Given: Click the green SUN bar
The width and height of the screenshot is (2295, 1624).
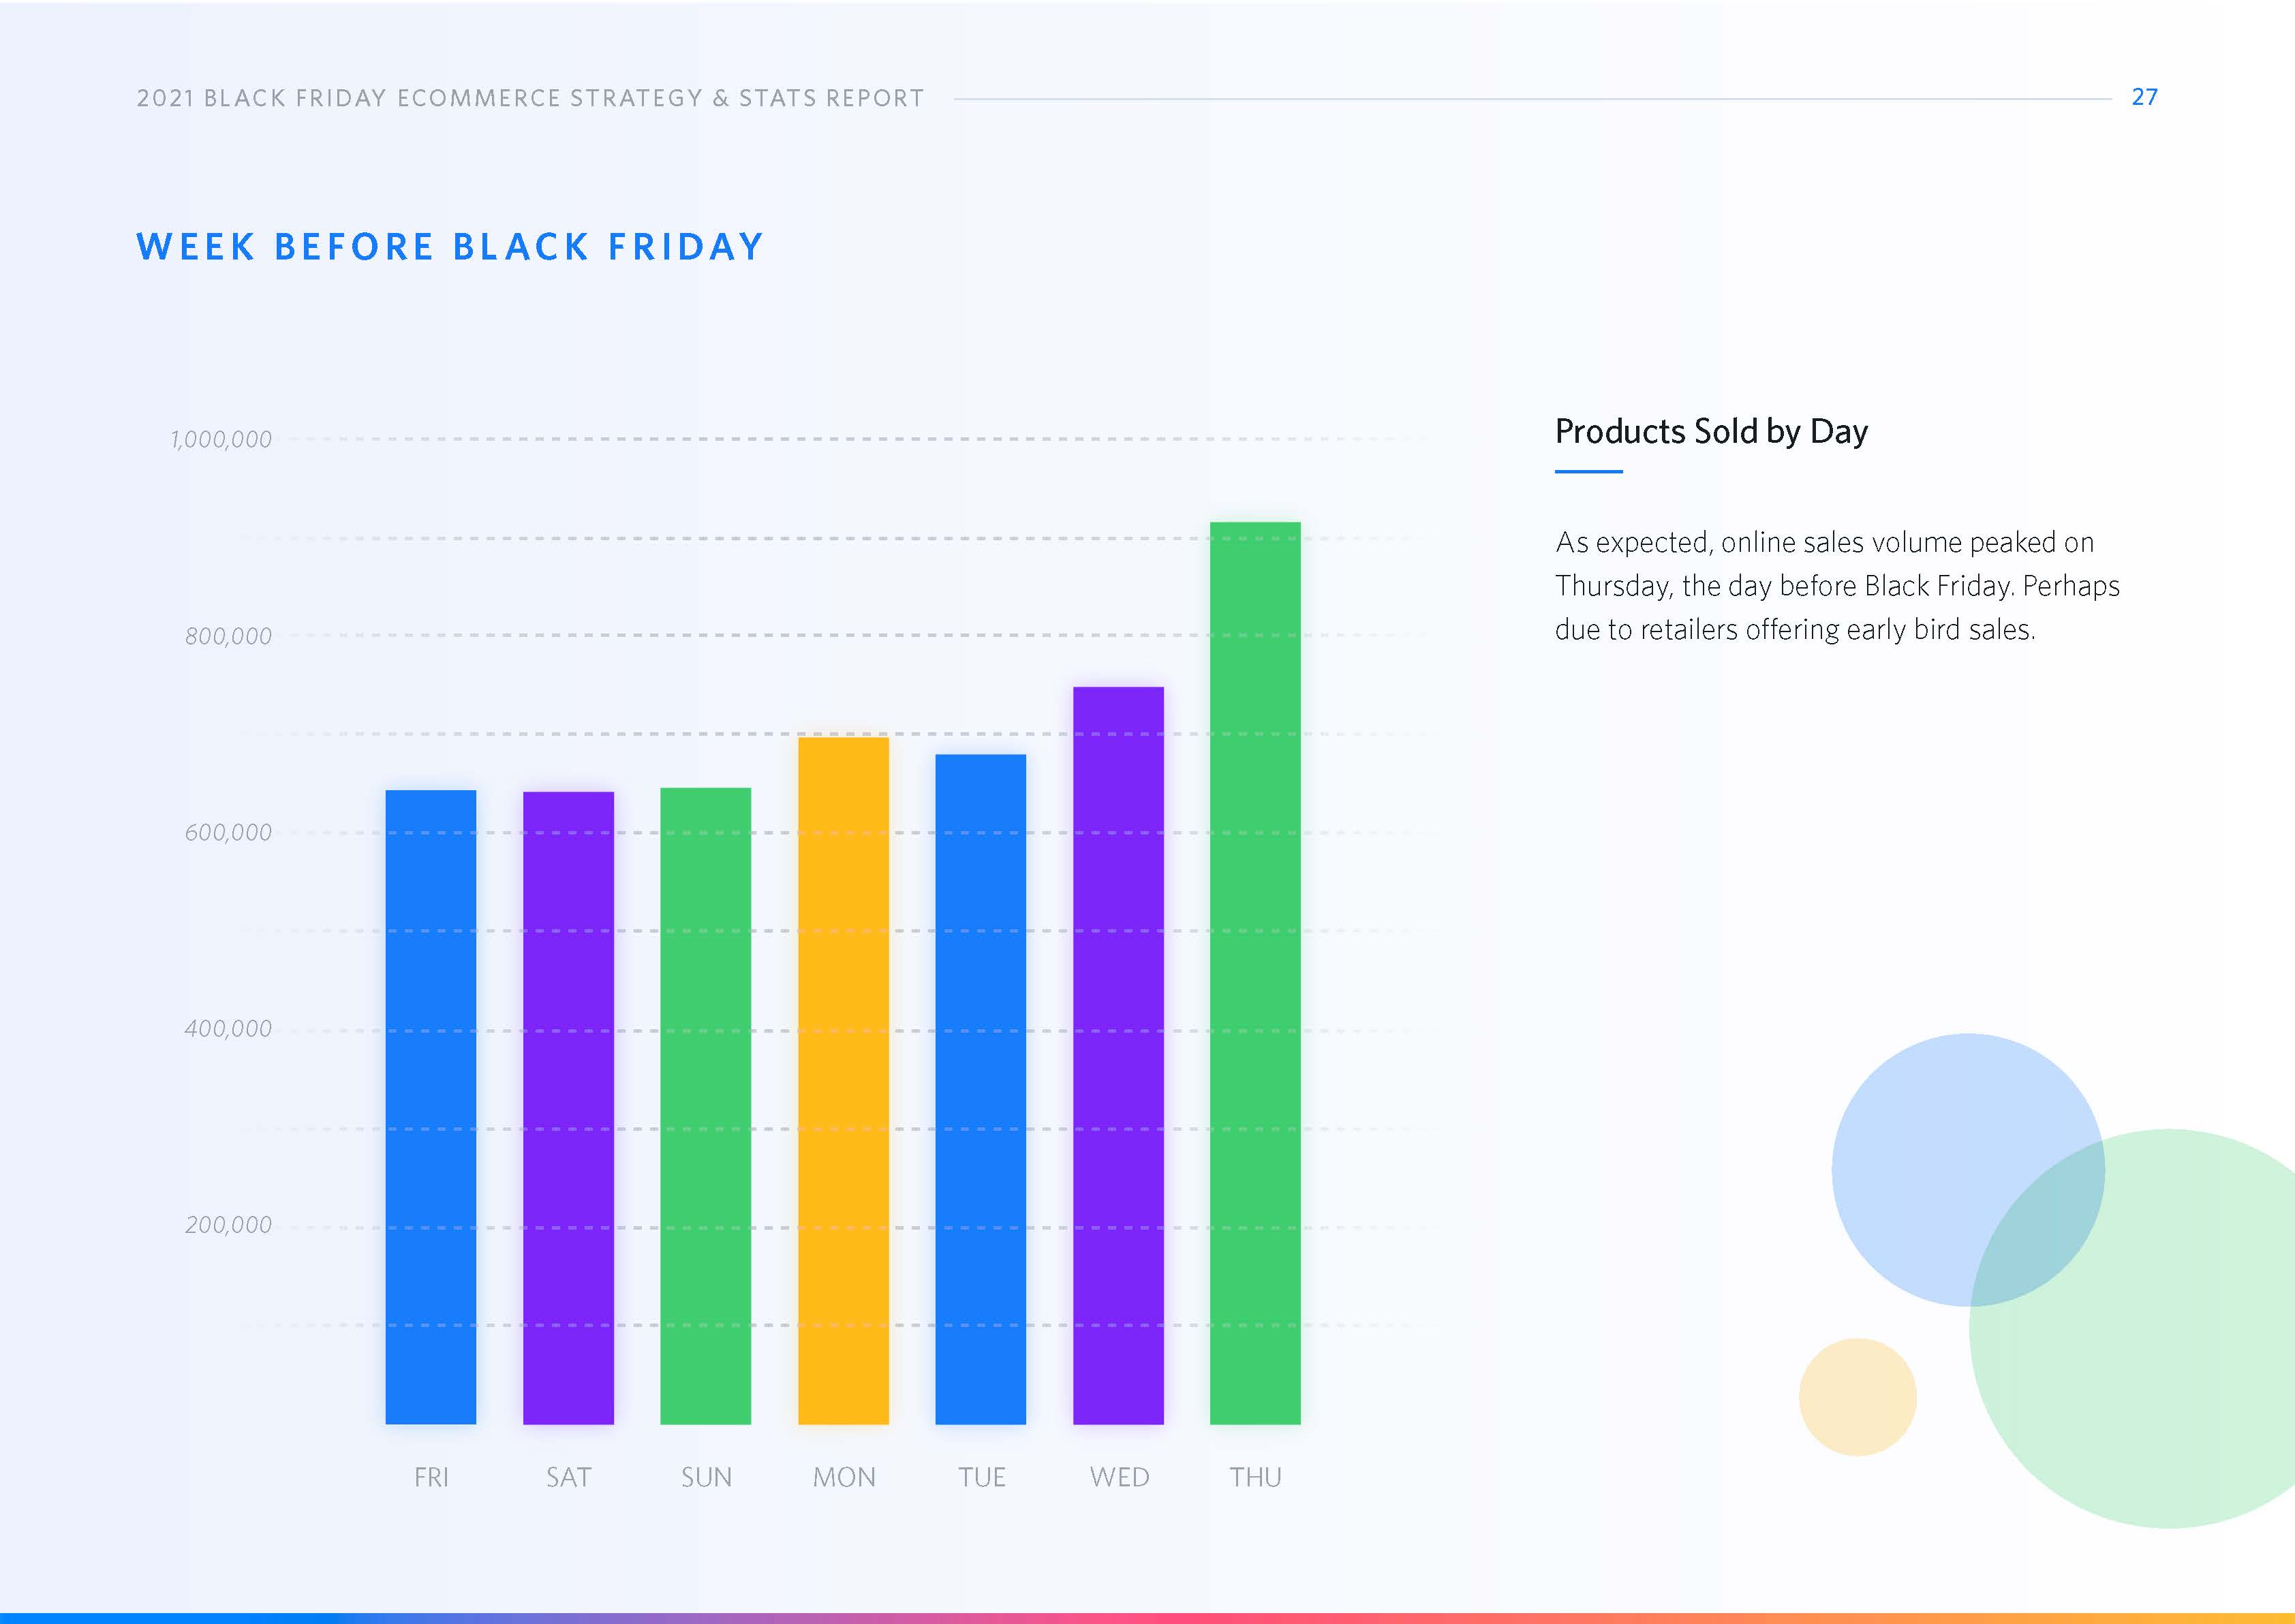Looking at the screenshot, I should 705,1105.
